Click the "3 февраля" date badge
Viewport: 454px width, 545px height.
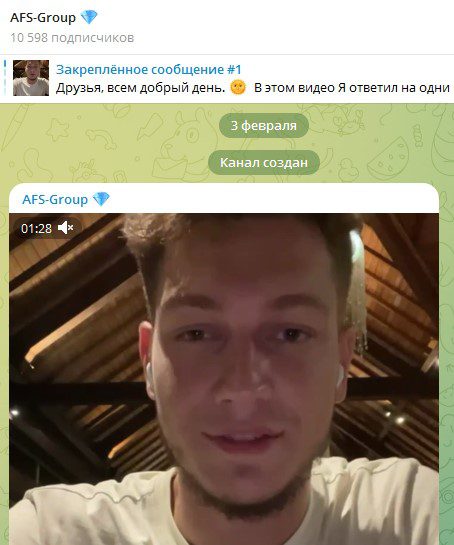[264, 125]
